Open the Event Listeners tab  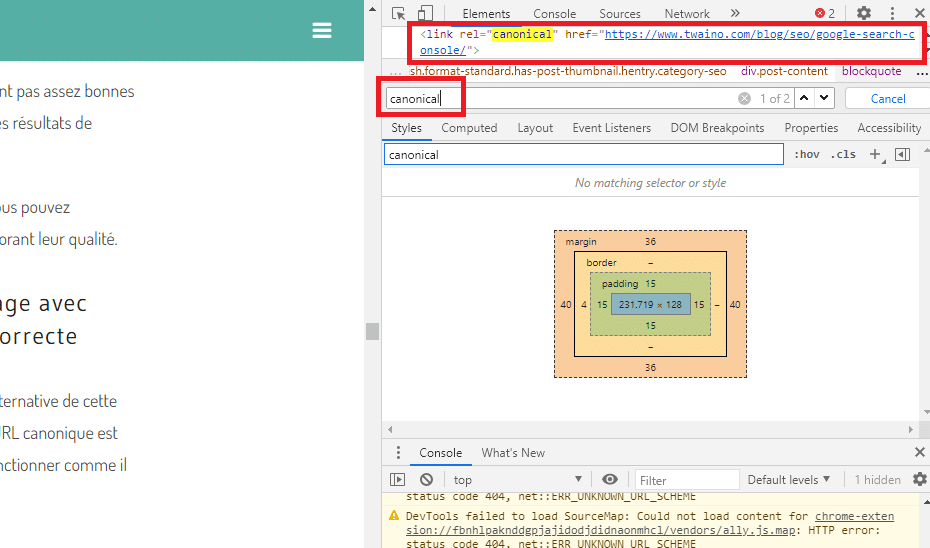point(611,128)
